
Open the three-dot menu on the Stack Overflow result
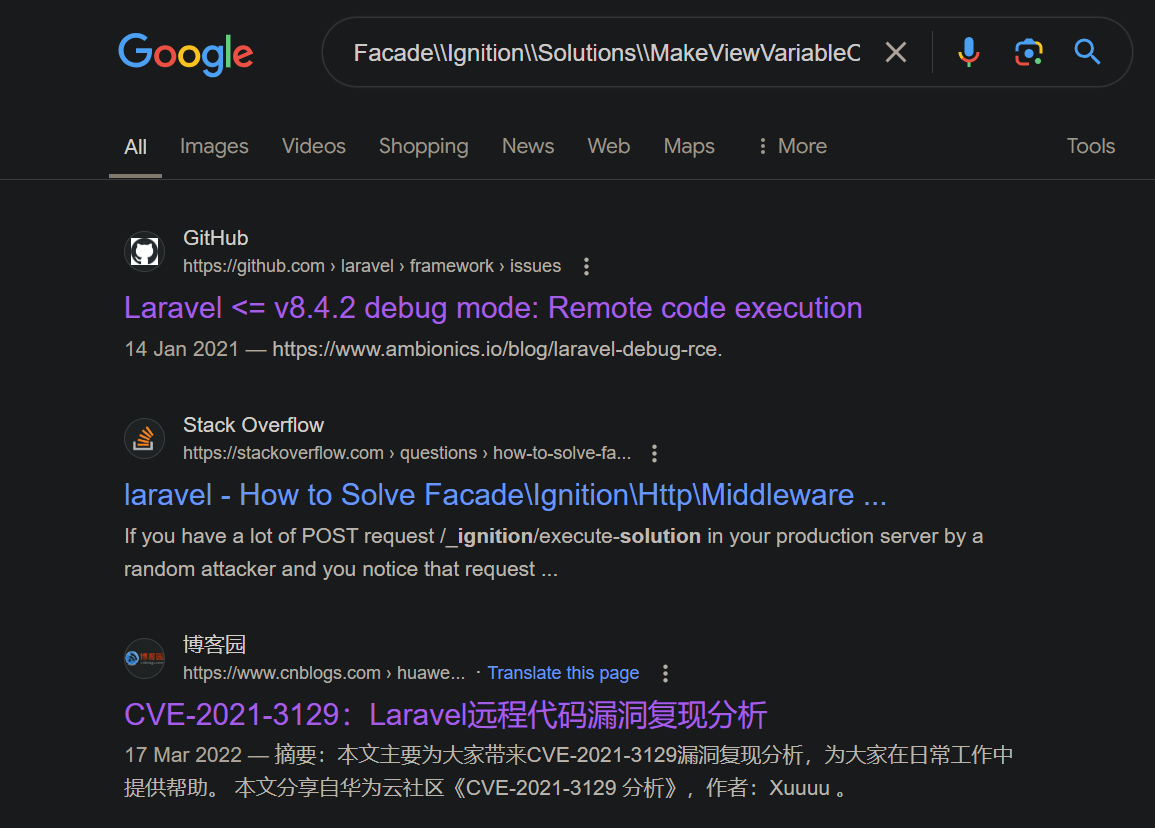pyautogui.click(x=653, y=453)
